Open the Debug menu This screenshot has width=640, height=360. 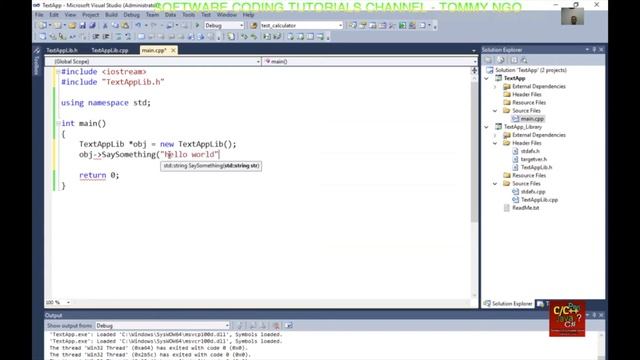[131, 15]
